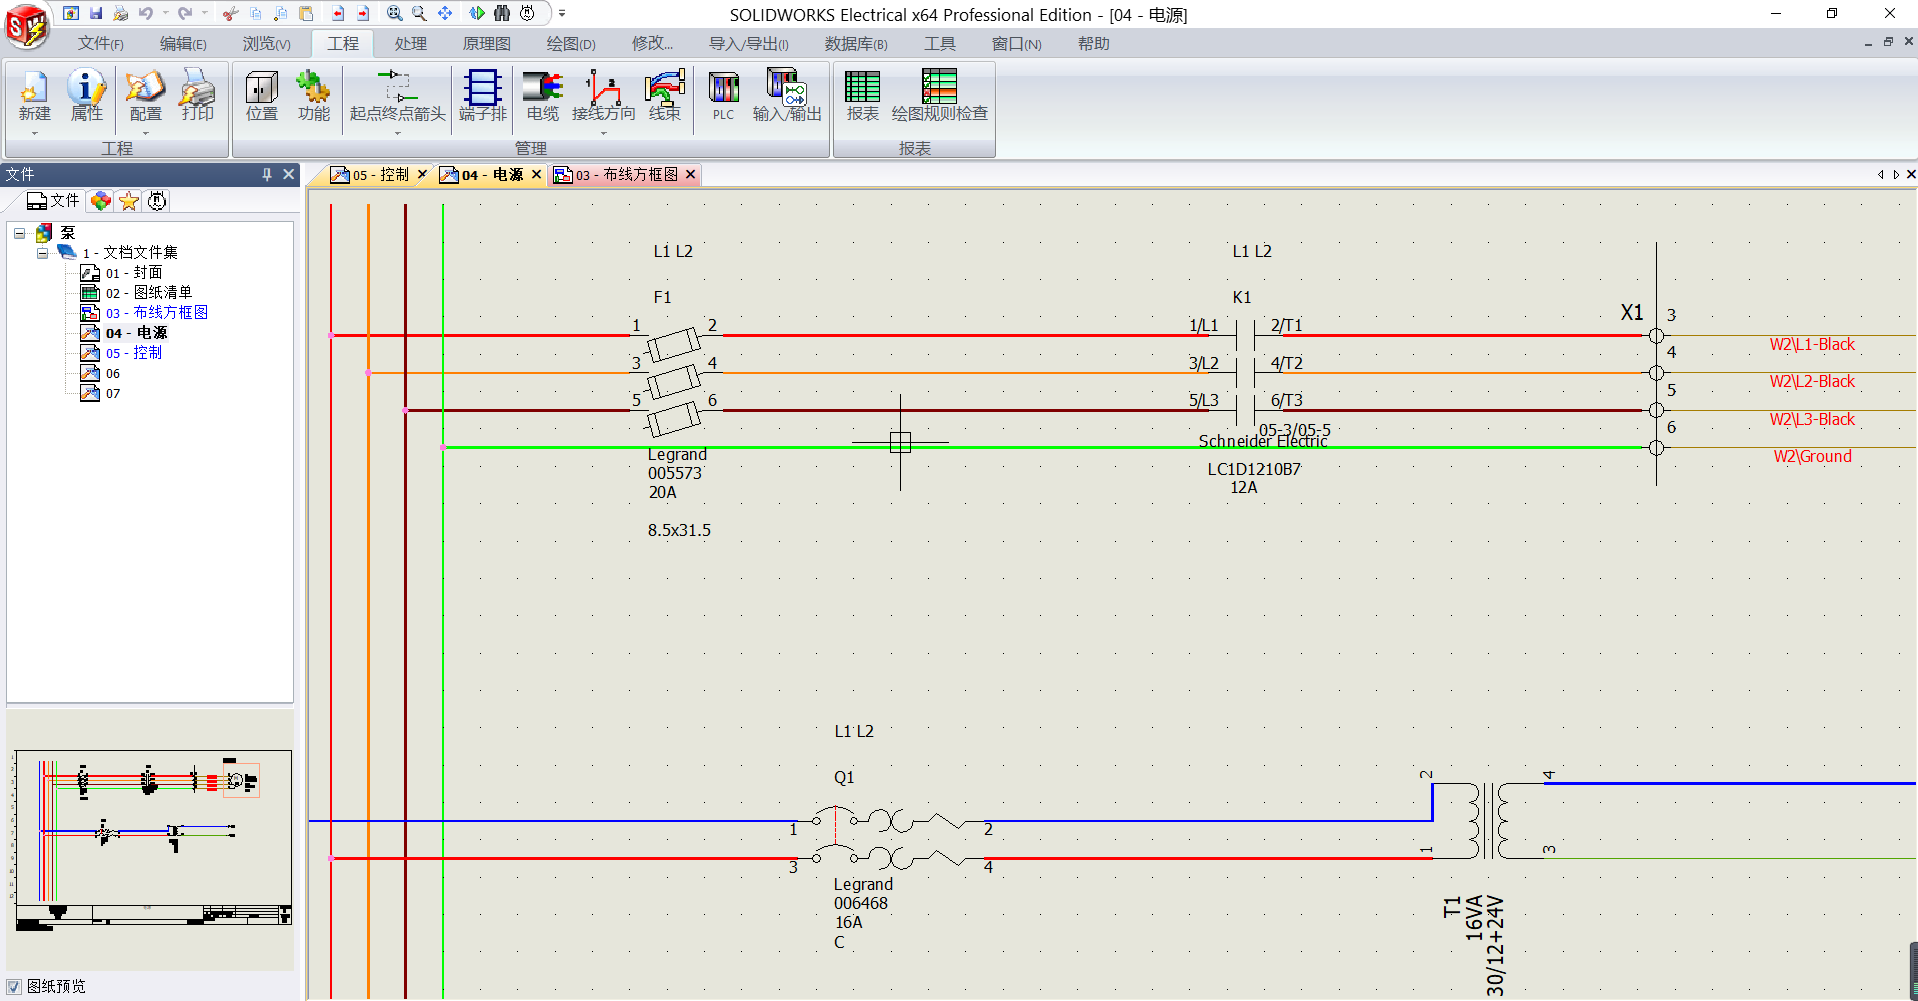Expand the 起点终点箭头 dropdown arrow
The height and width of the screenshot is (1001, 1918).
pos(397,133)
